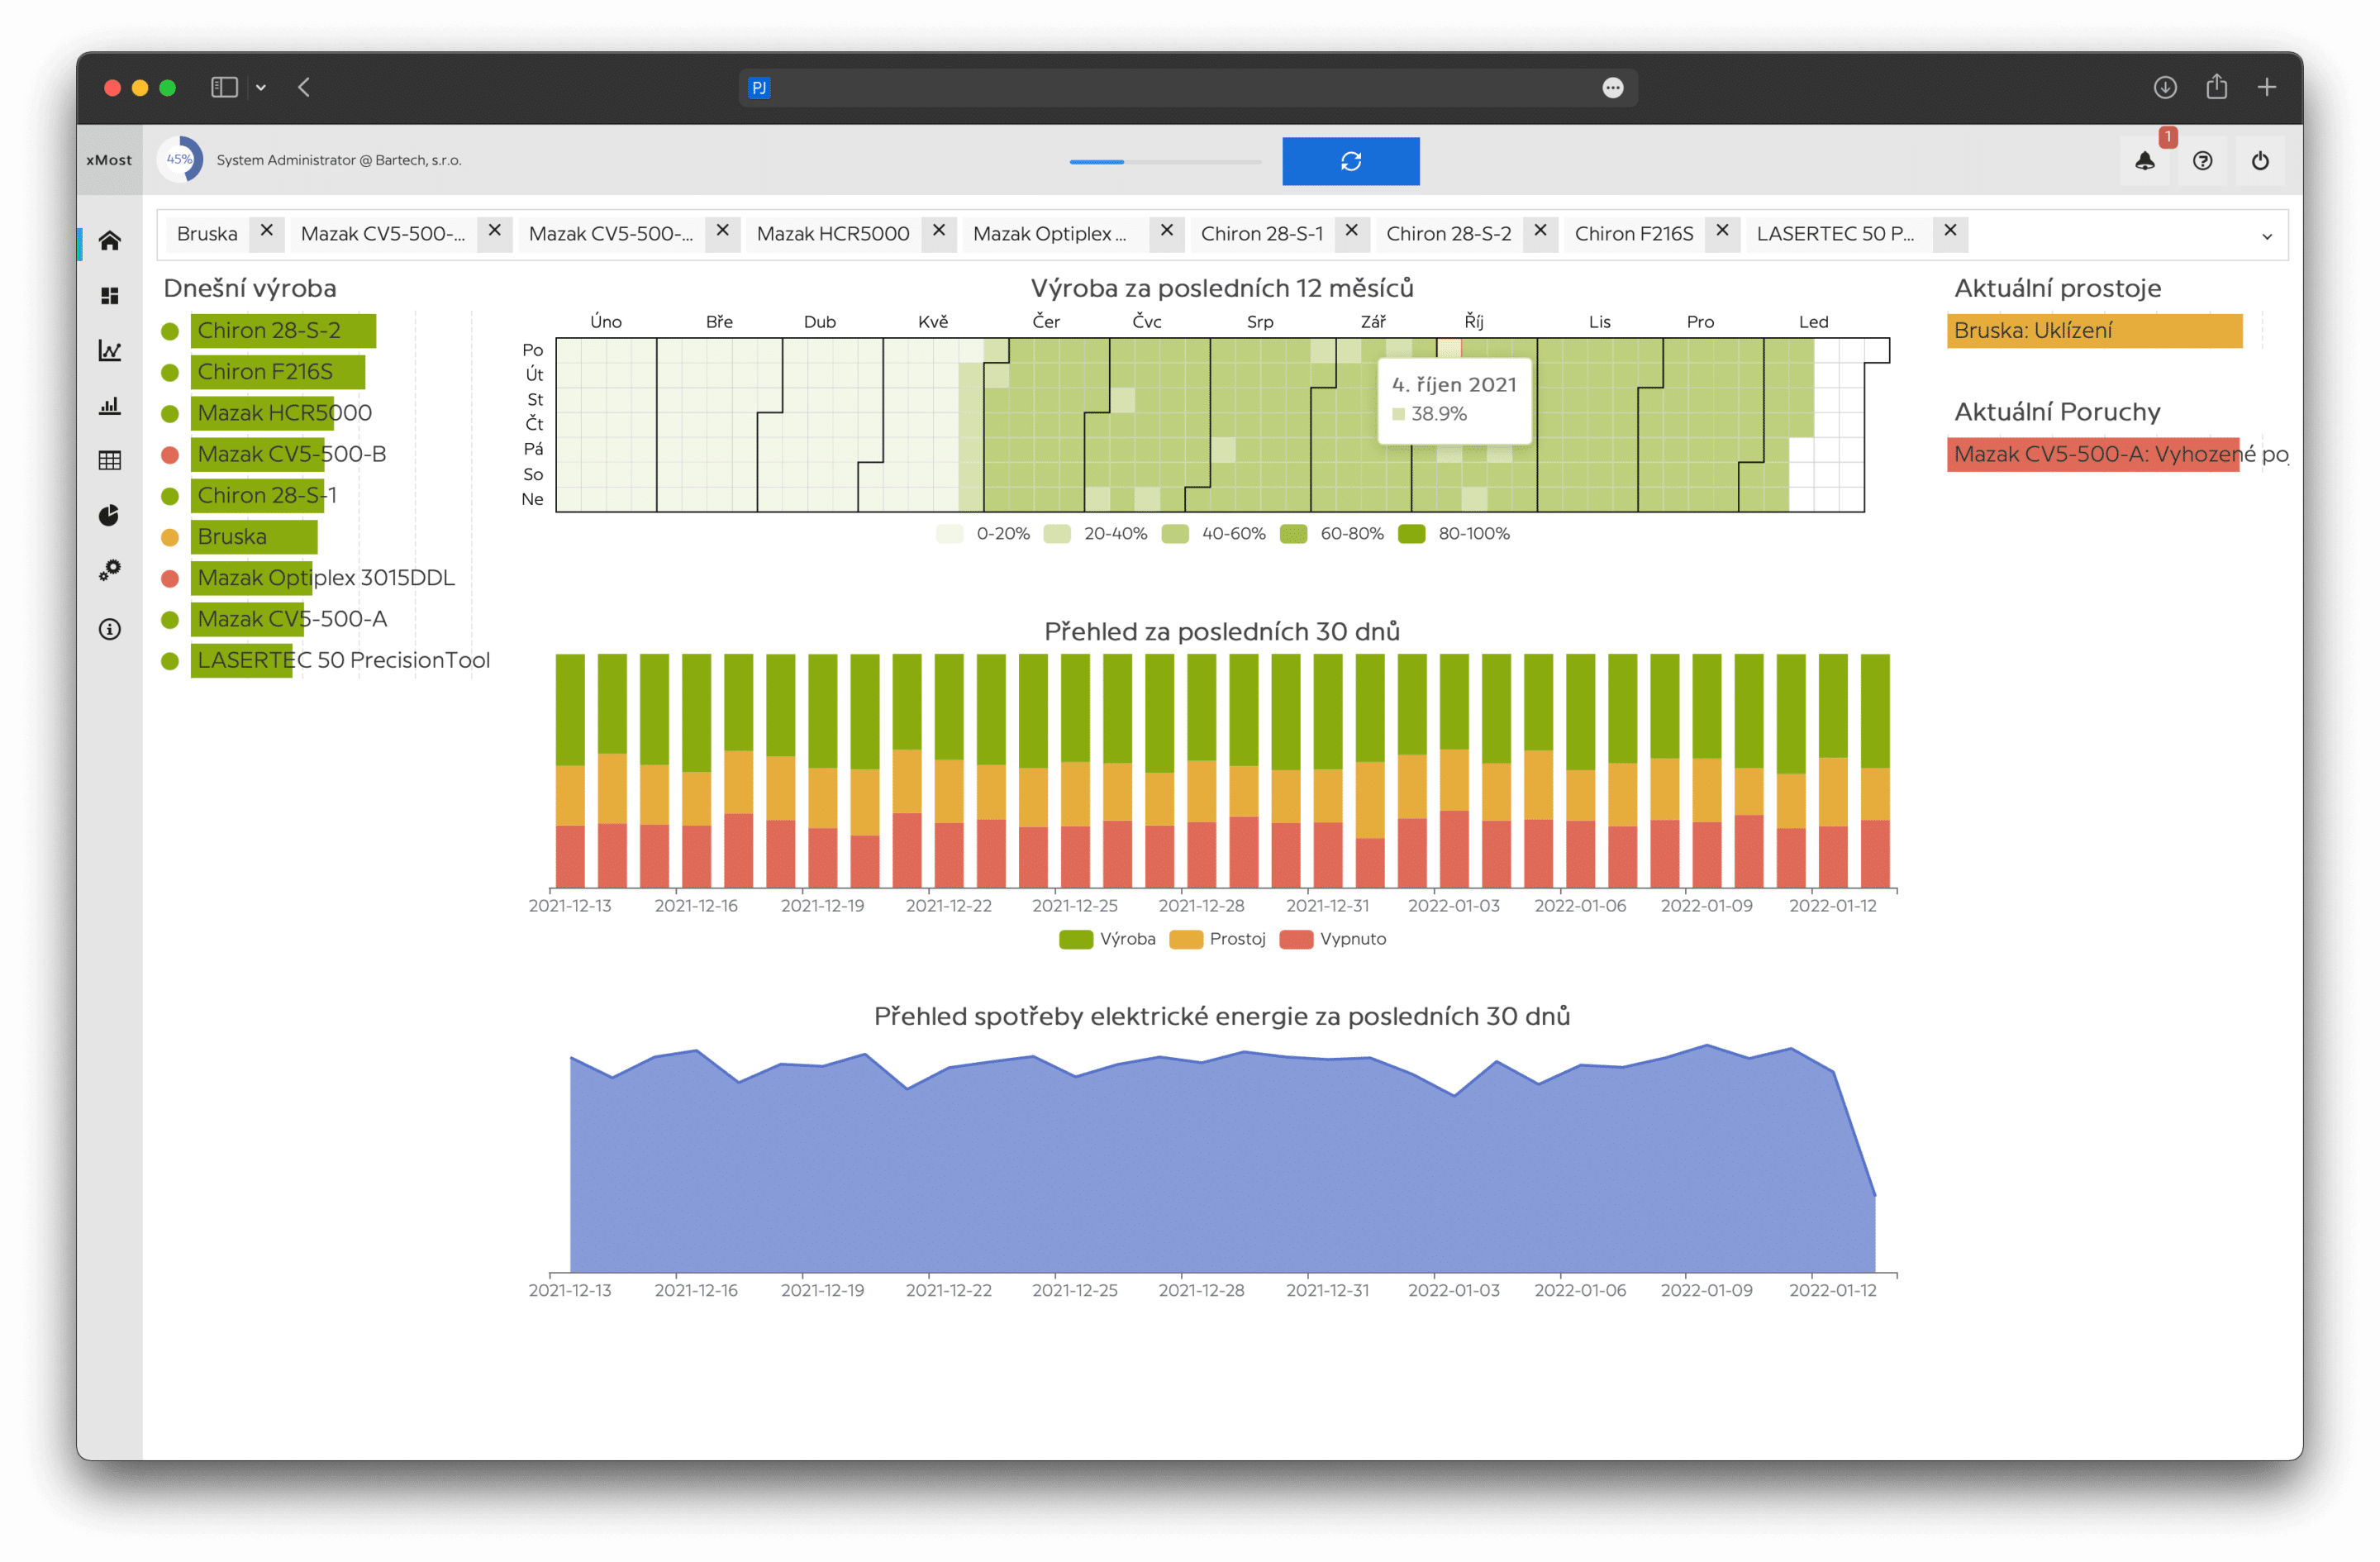The width and height of the screenshot is (2380, 1562).
Task: Open the tiles overview sidebar icon
Action: coord(109,296)
